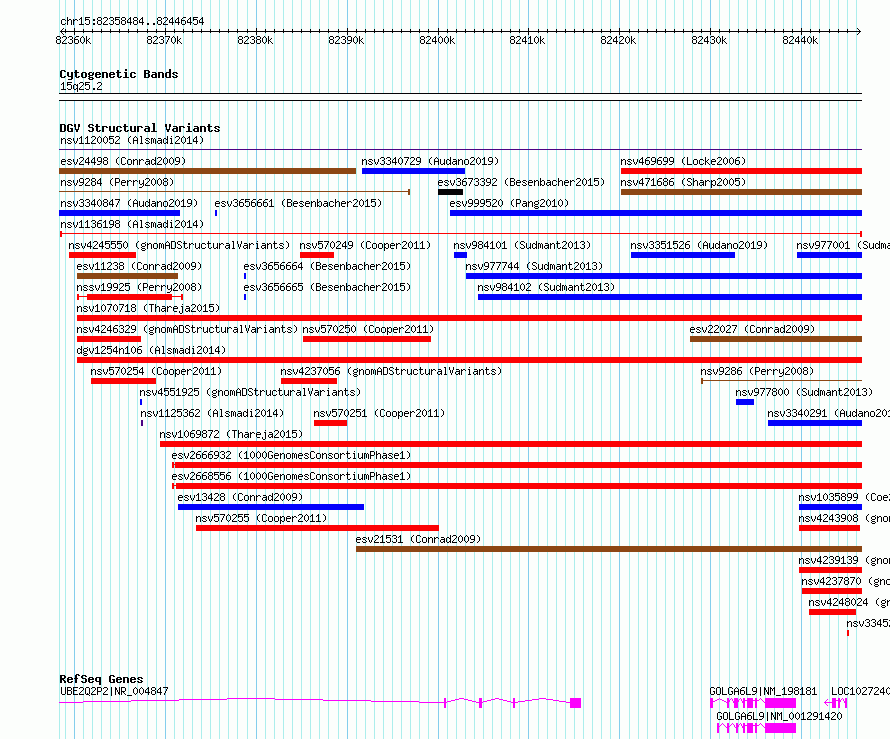Select the red nsv570250 variant bar

[x=367, y=339]
